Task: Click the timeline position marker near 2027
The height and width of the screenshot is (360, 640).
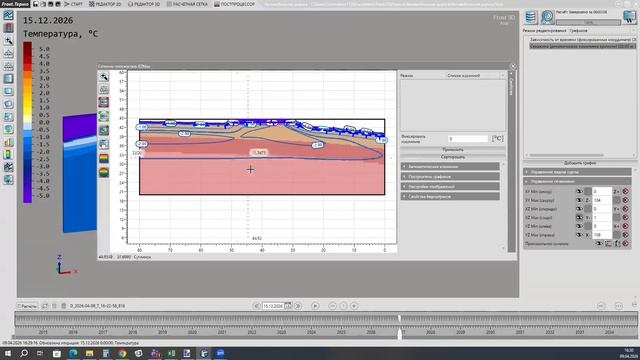Action: coord(400,327)
